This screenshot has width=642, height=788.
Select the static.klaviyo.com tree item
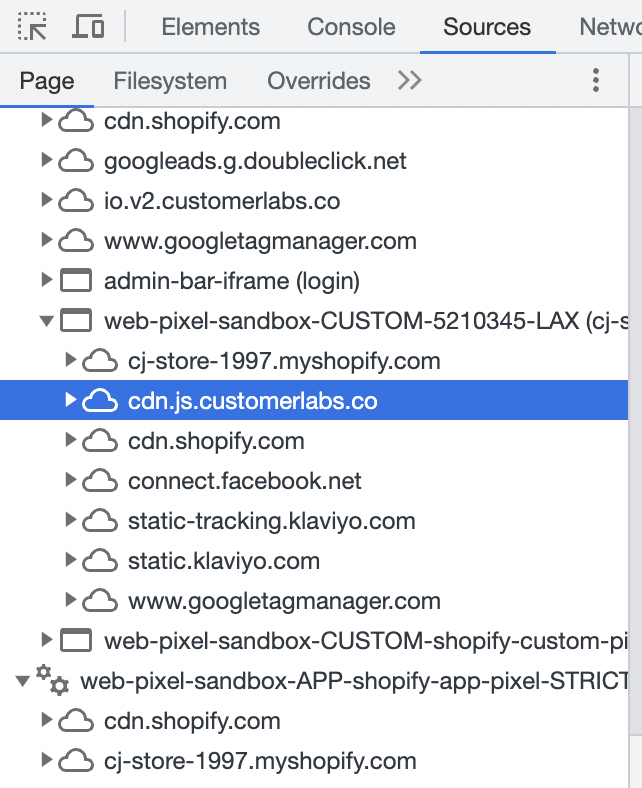(314, 561)
